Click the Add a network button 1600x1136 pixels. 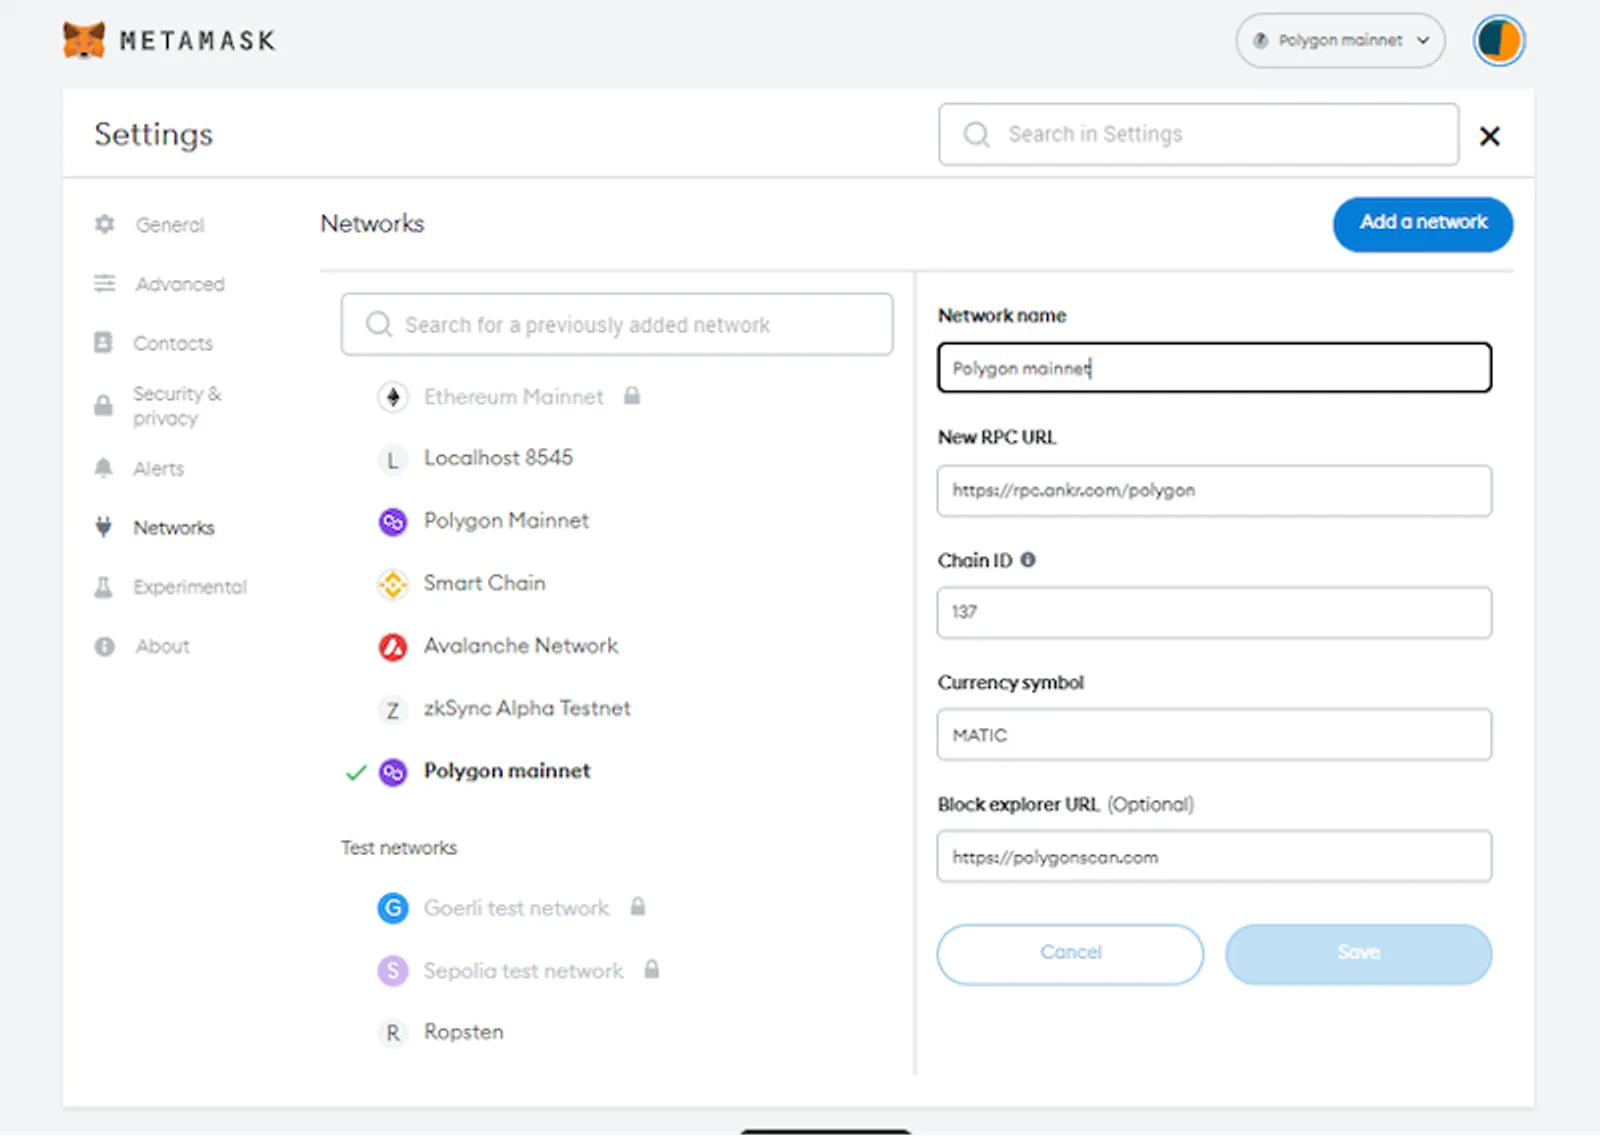[1422, 224]
